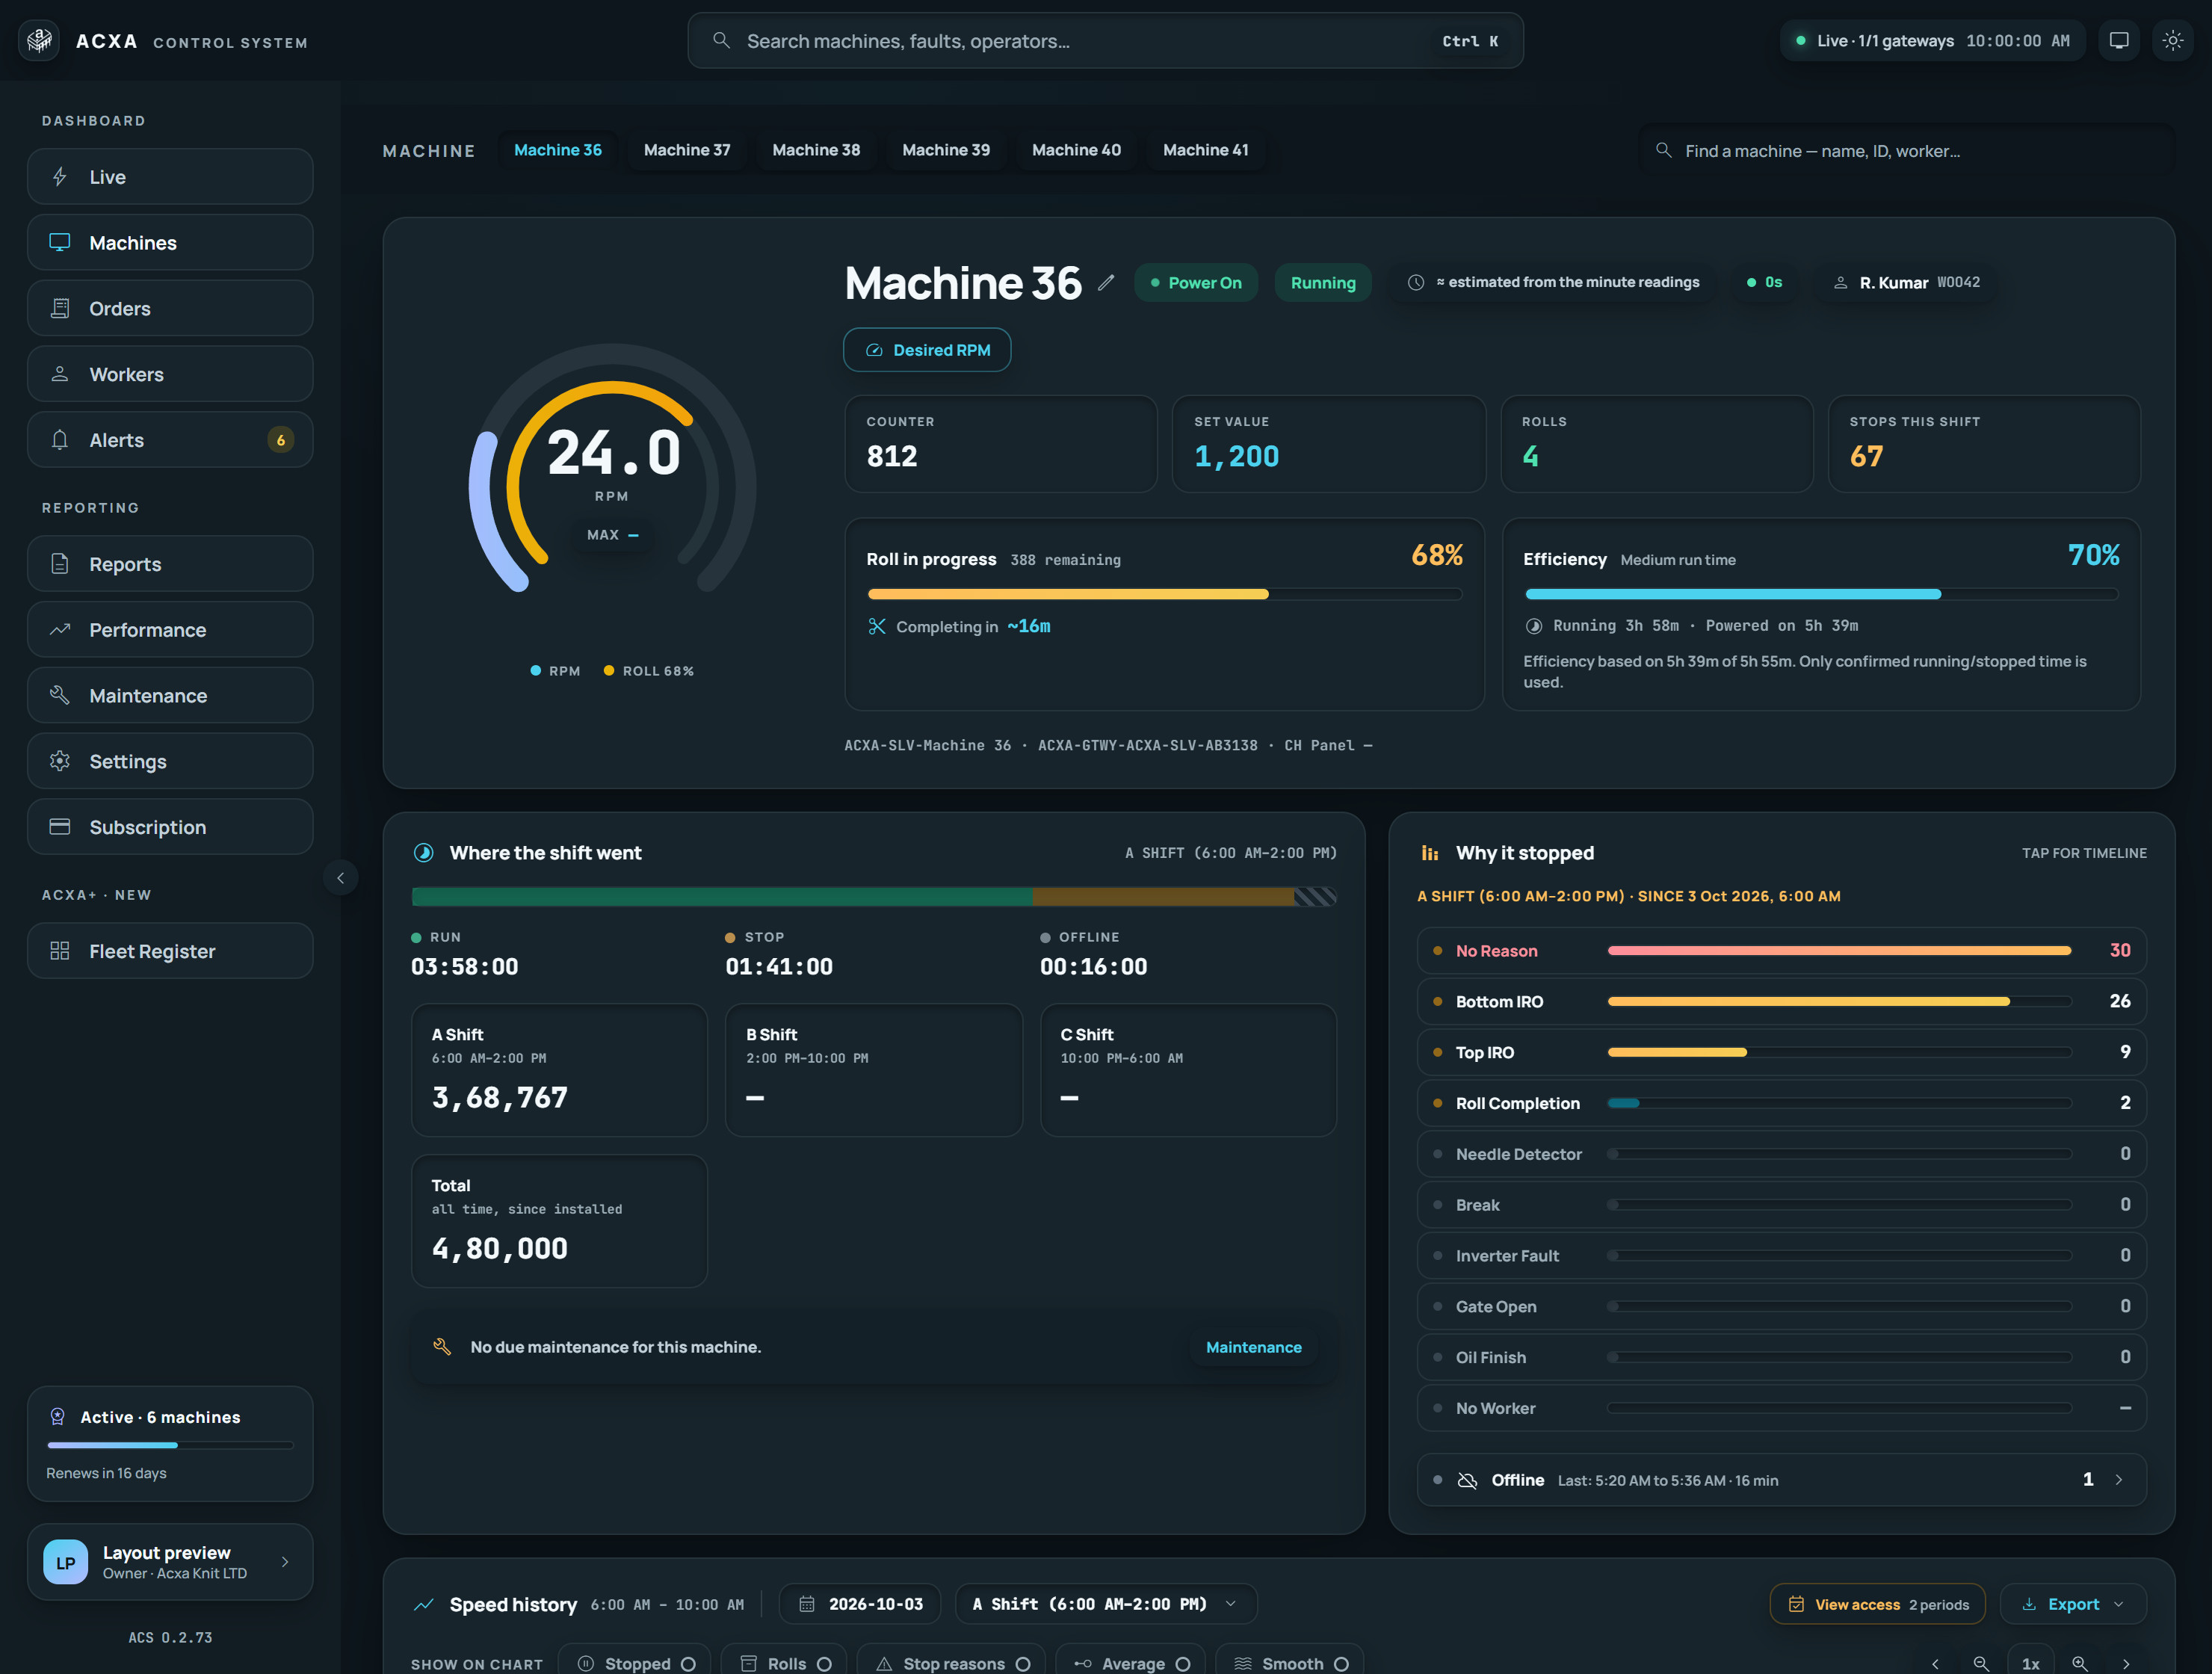Edit Machine 36 name with pencil icon
The image size is (2212, 1674).
1105,283
